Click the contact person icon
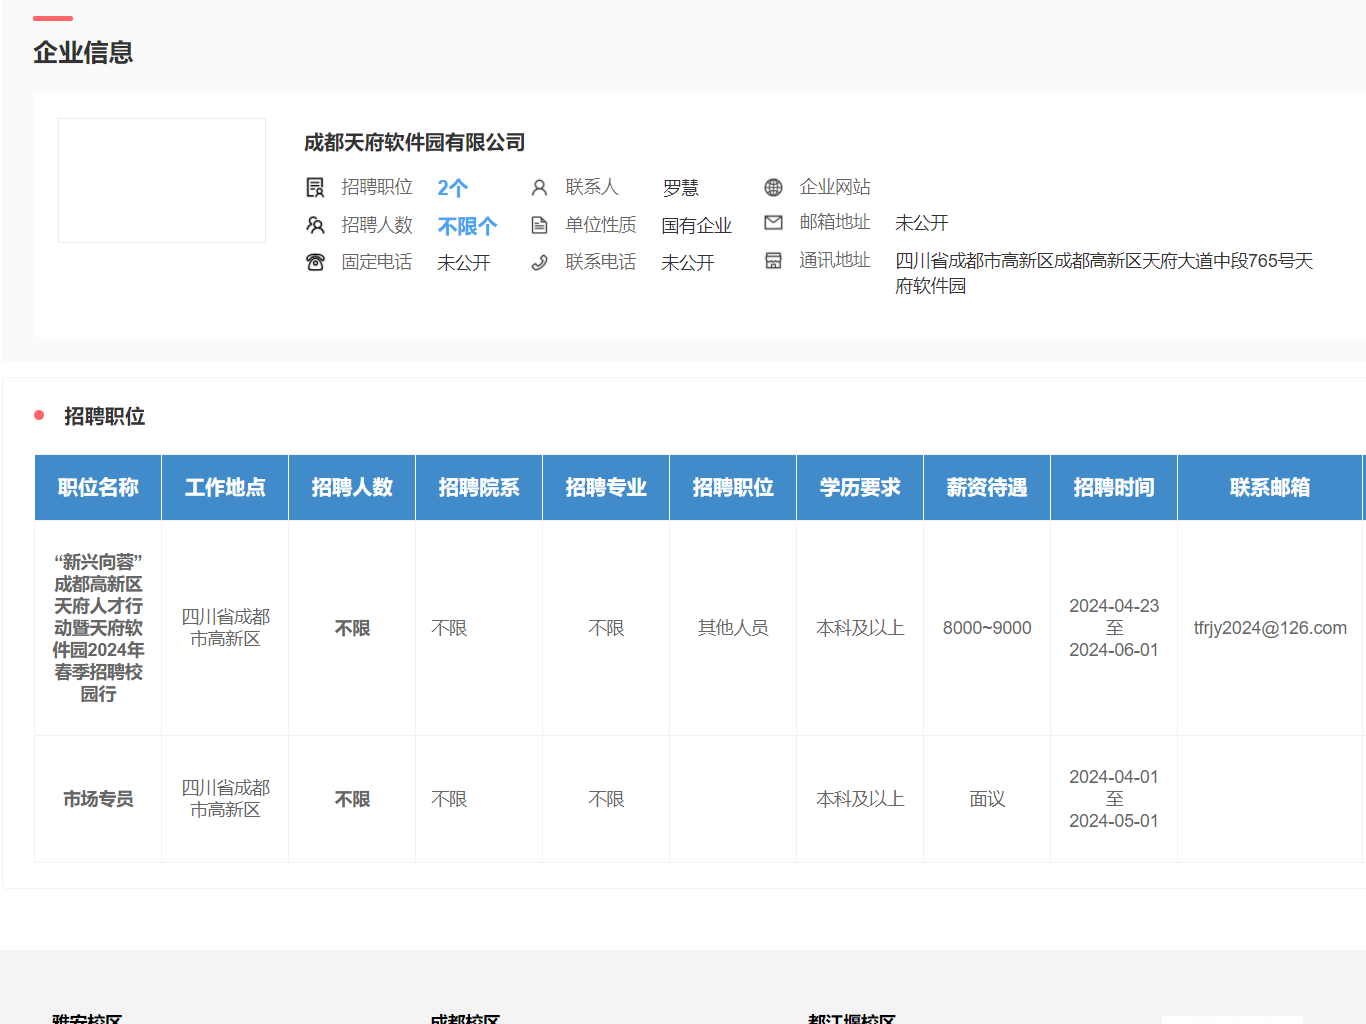 [x=539, y=188]
